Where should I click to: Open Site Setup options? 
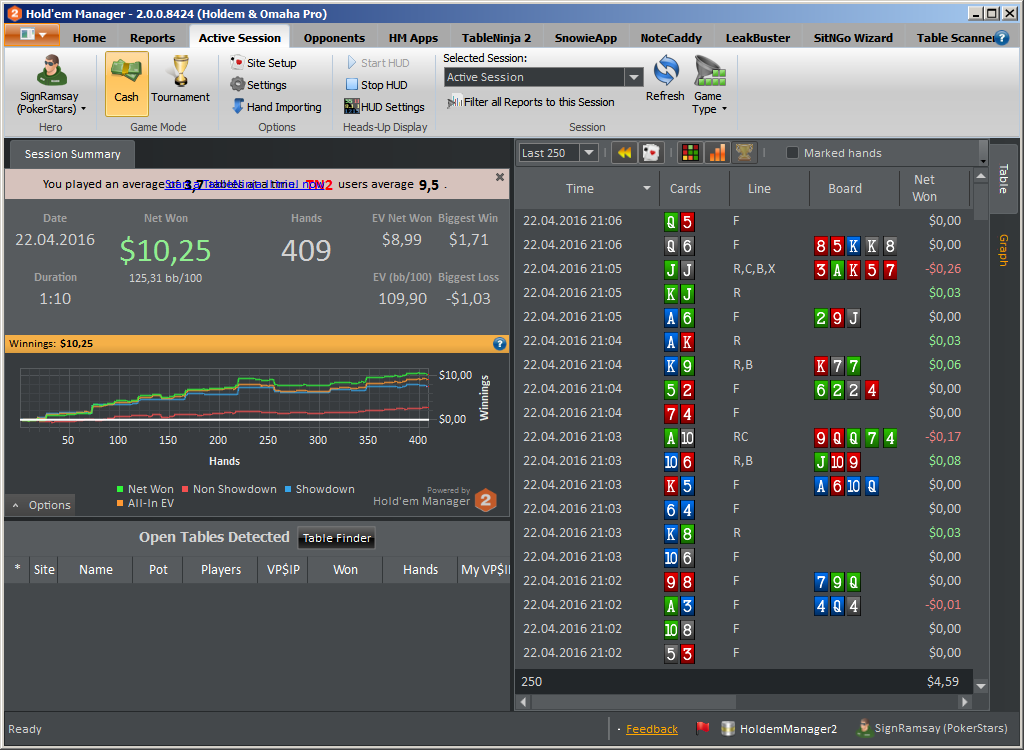[x=264, y=63]
